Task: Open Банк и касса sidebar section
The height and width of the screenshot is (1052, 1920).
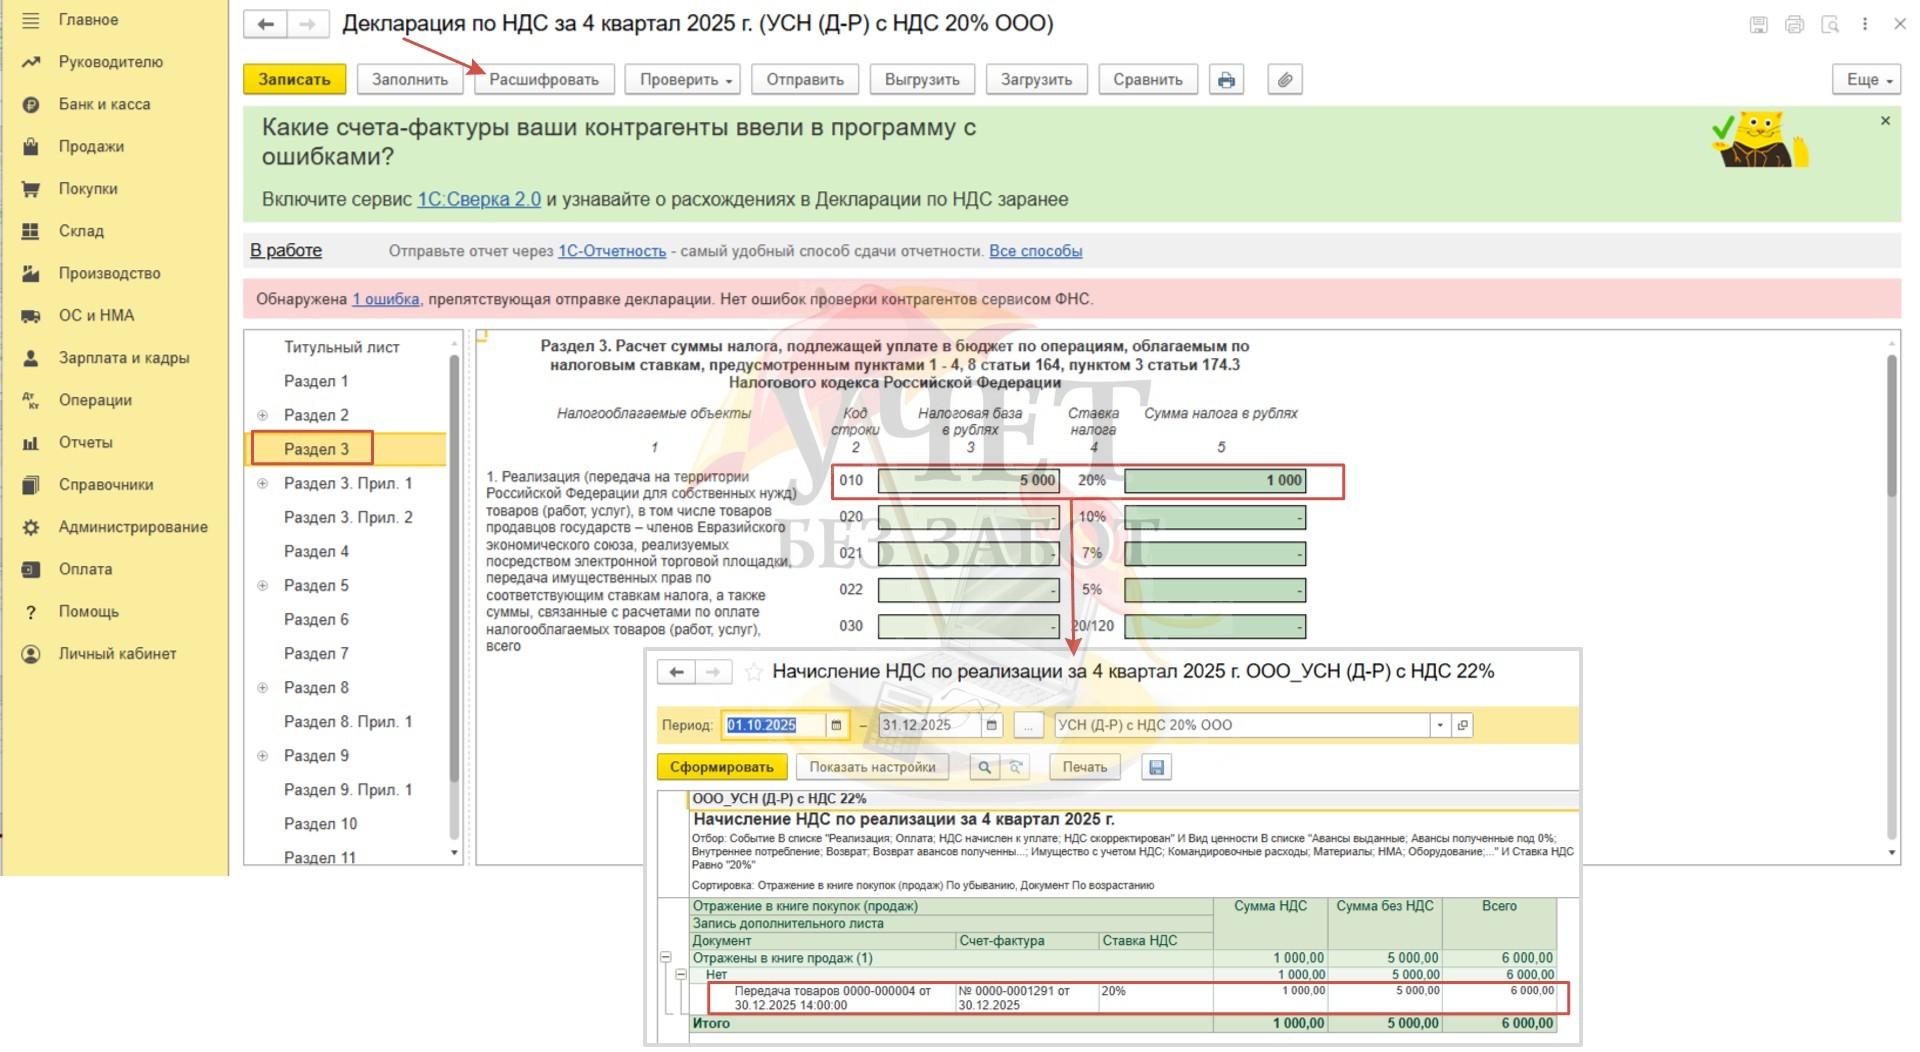Action: 104,104
